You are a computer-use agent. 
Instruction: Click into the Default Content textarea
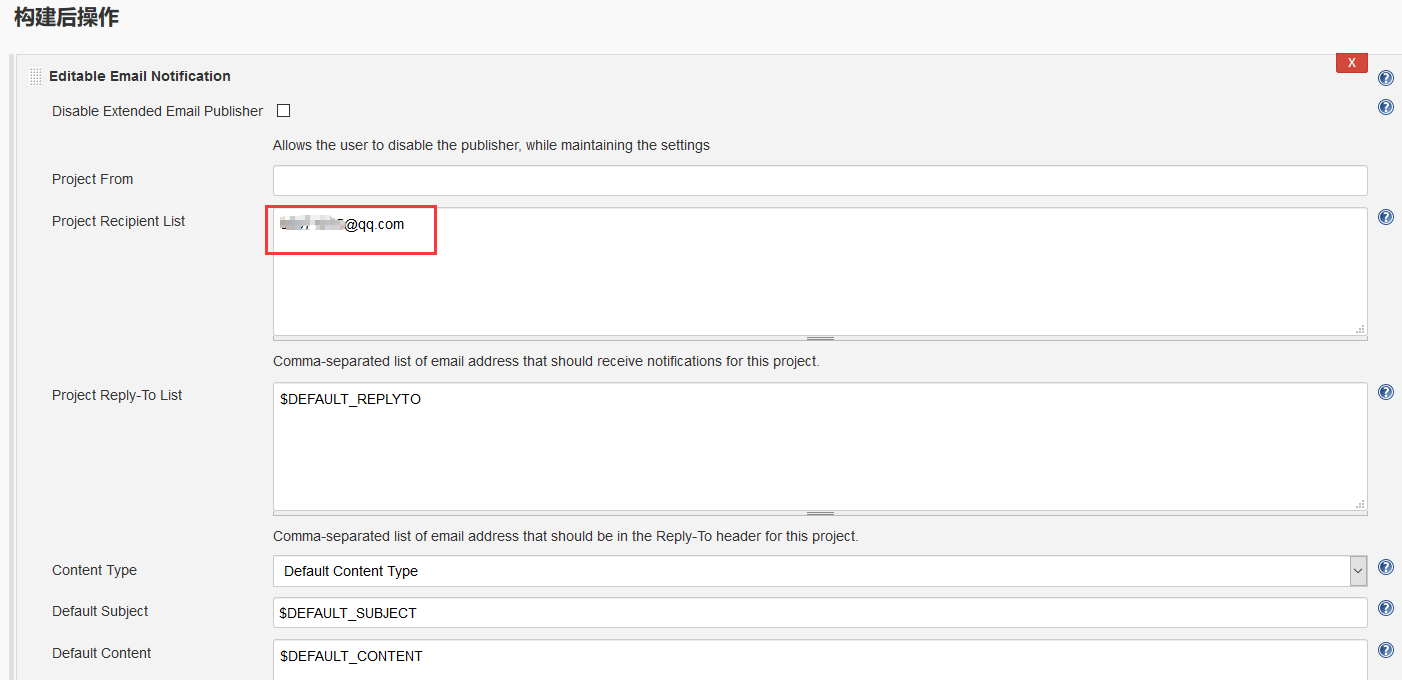click(x=820, y=660)
